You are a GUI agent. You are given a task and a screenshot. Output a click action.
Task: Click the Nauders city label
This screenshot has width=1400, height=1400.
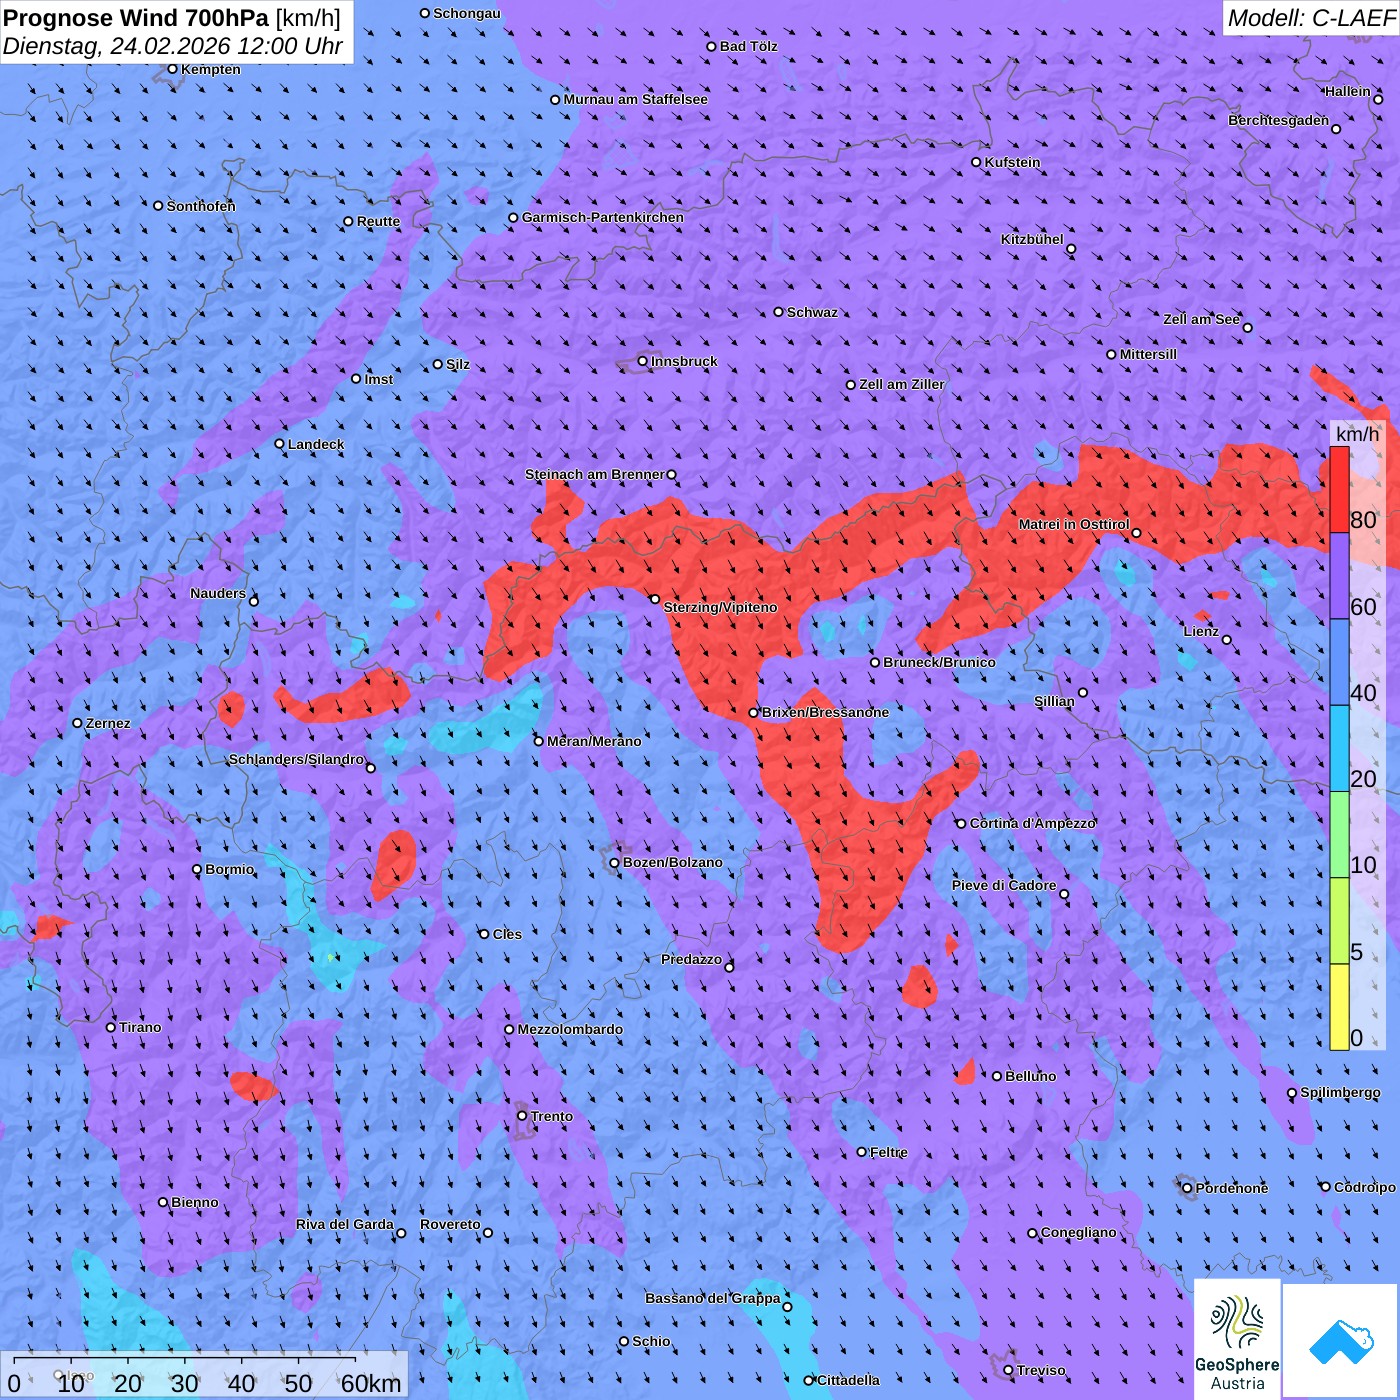pos(217,593)
